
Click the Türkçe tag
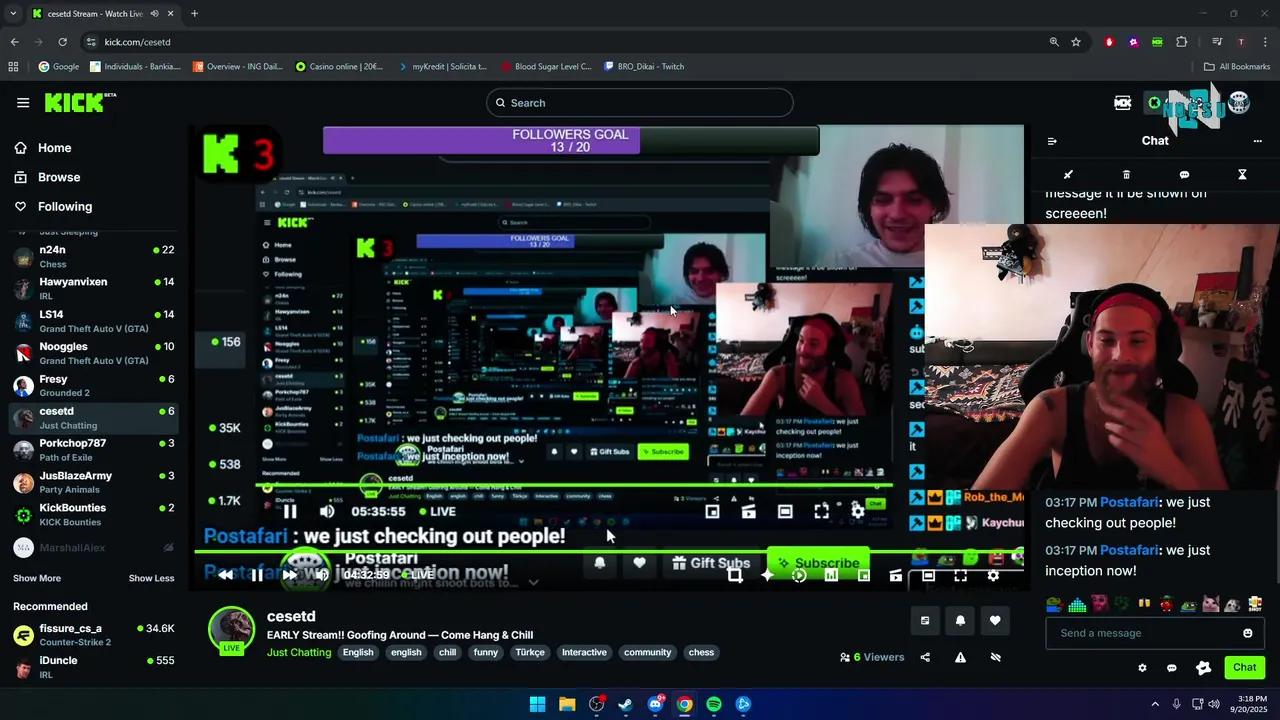tap(530, 652)
